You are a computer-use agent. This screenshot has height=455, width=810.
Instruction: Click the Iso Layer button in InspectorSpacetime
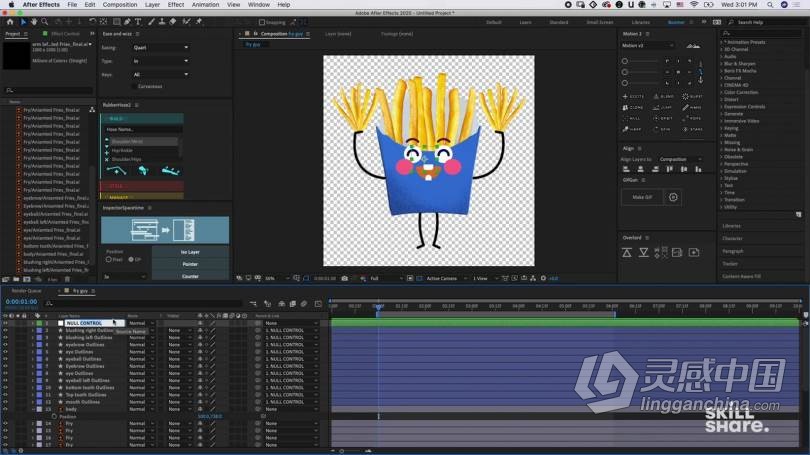[190, 252]
